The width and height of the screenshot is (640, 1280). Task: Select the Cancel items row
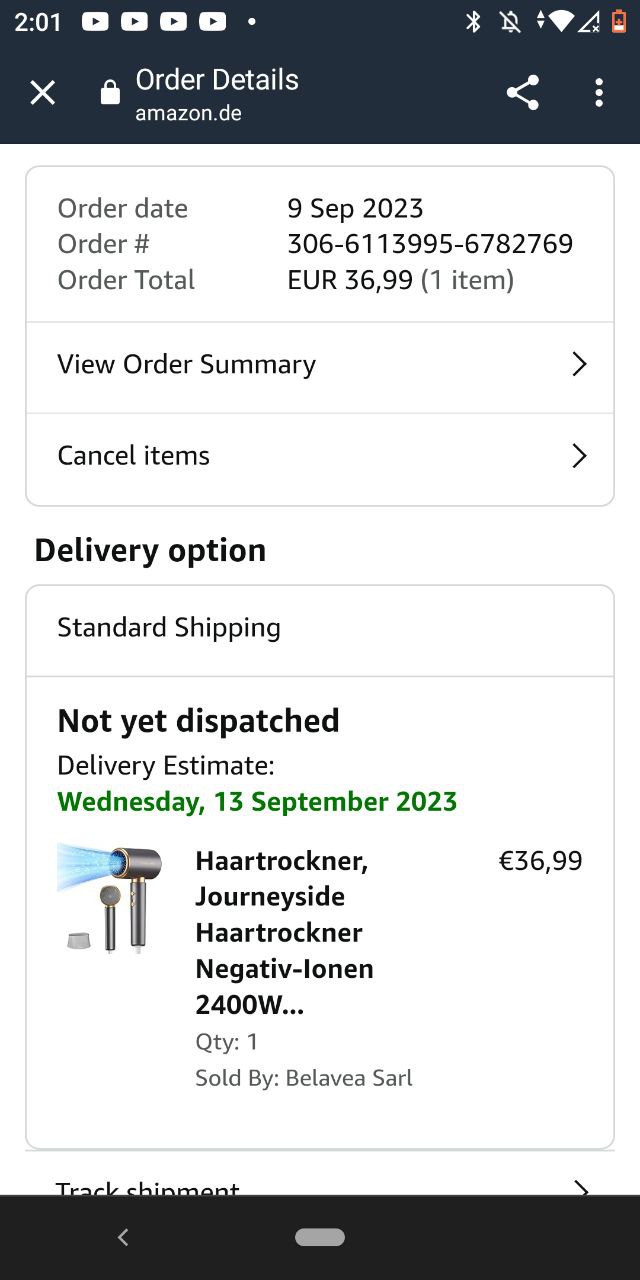pyautogui.click(x=134, y=456)
